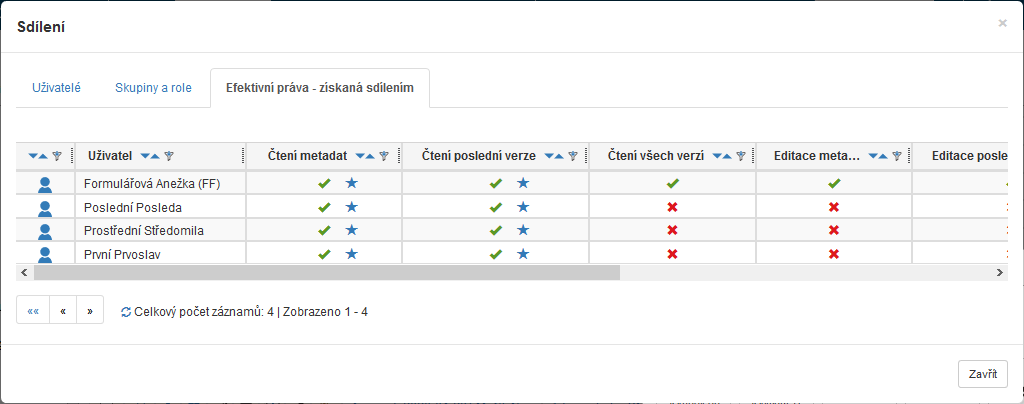The width and height of the screenshot is (1024, 404).
Task: Go to the next page of records
Action: coord(90,311)
